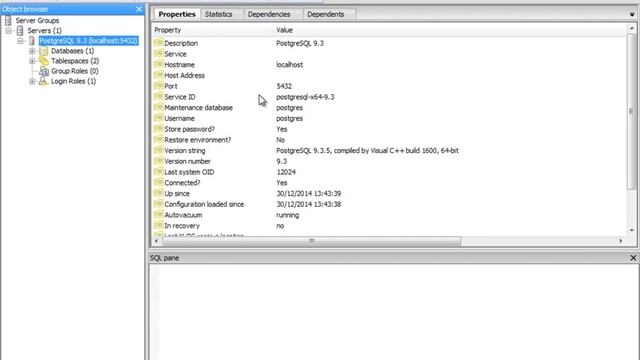The image size is (640, 360).
Task: Select the 'postgresql-x64-9.3' Service ID value
Action: [x=305, y=97]
